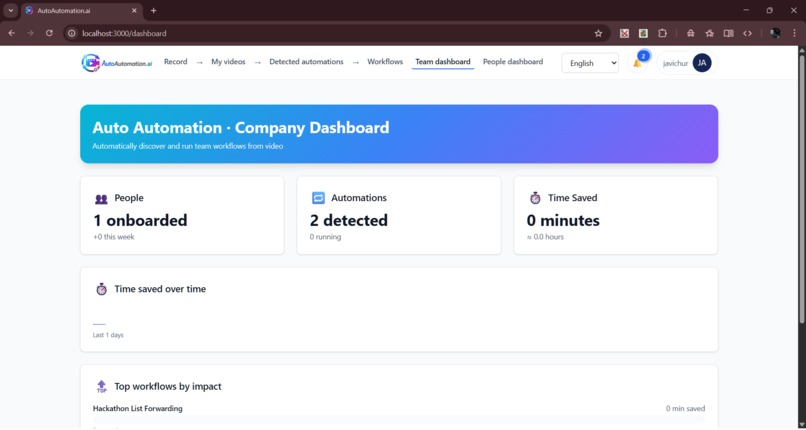Click the address bar URL
Viewport: 806px width, 430px height.
pyautogui.click(x=124, y=33)
